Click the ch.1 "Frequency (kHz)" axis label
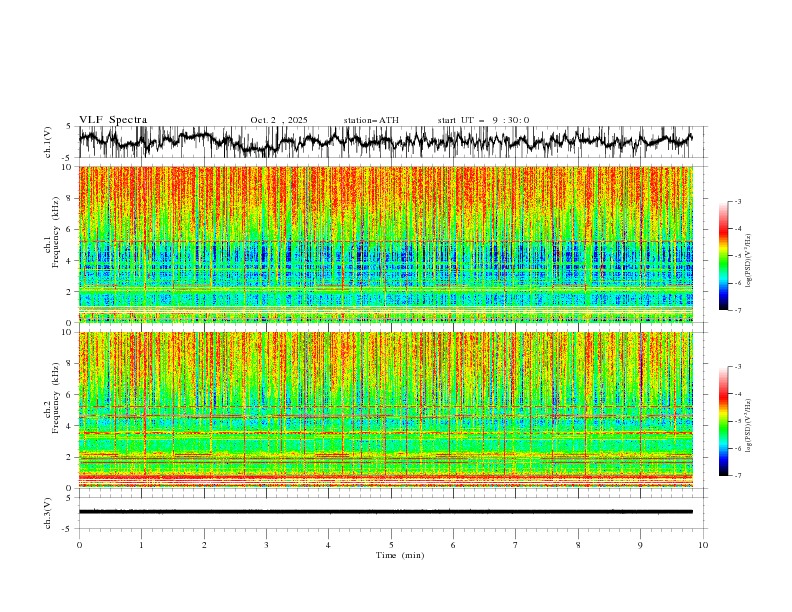The height and width of the screenshot is (612, 792). tap(56, 233)
